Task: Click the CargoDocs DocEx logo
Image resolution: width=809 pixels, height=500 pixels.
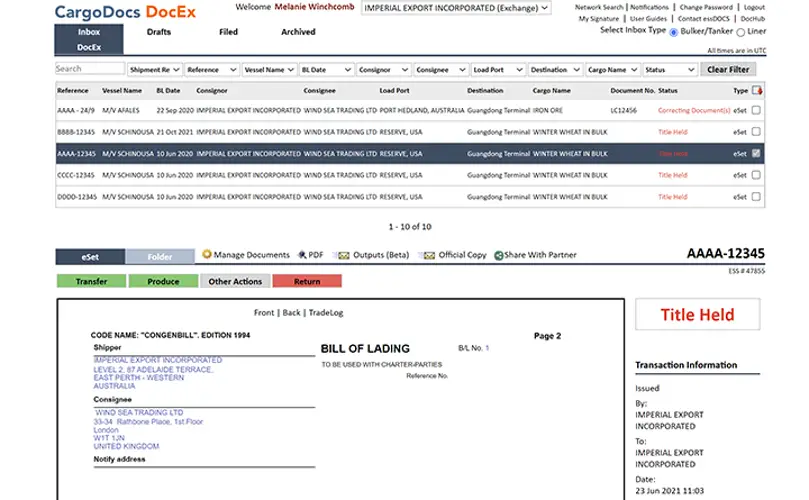Action: (x=125, y=12)
